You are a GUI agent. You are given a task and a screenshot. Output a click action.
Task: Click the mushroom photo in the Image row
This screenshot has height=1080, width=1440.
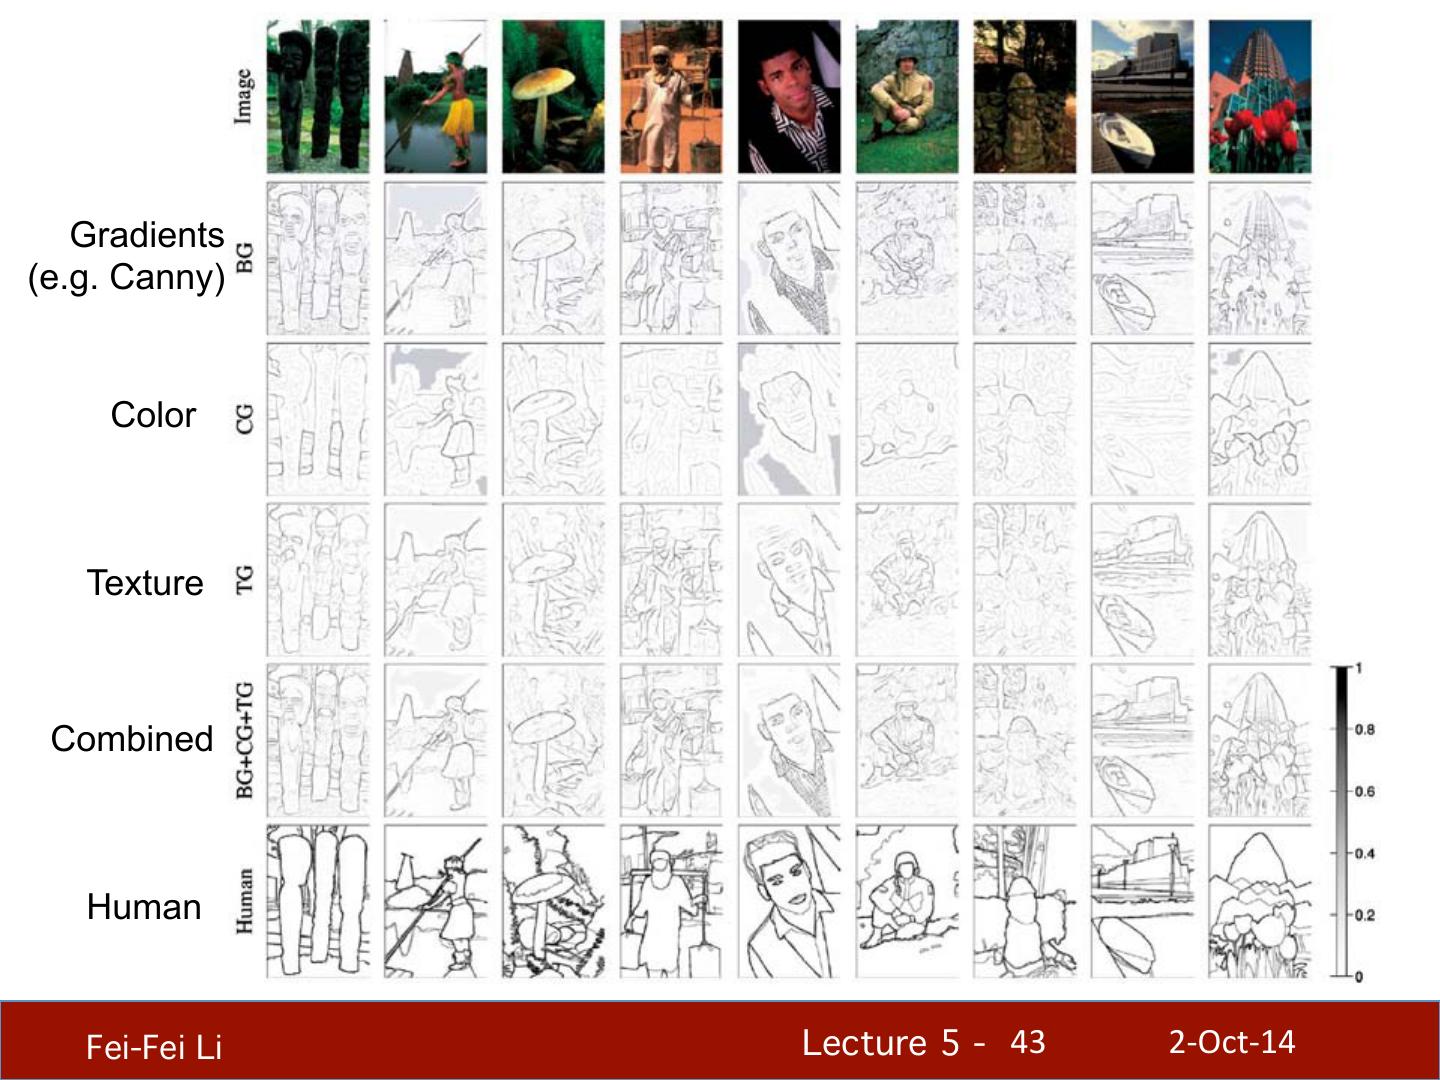click(x=553, y=97)
